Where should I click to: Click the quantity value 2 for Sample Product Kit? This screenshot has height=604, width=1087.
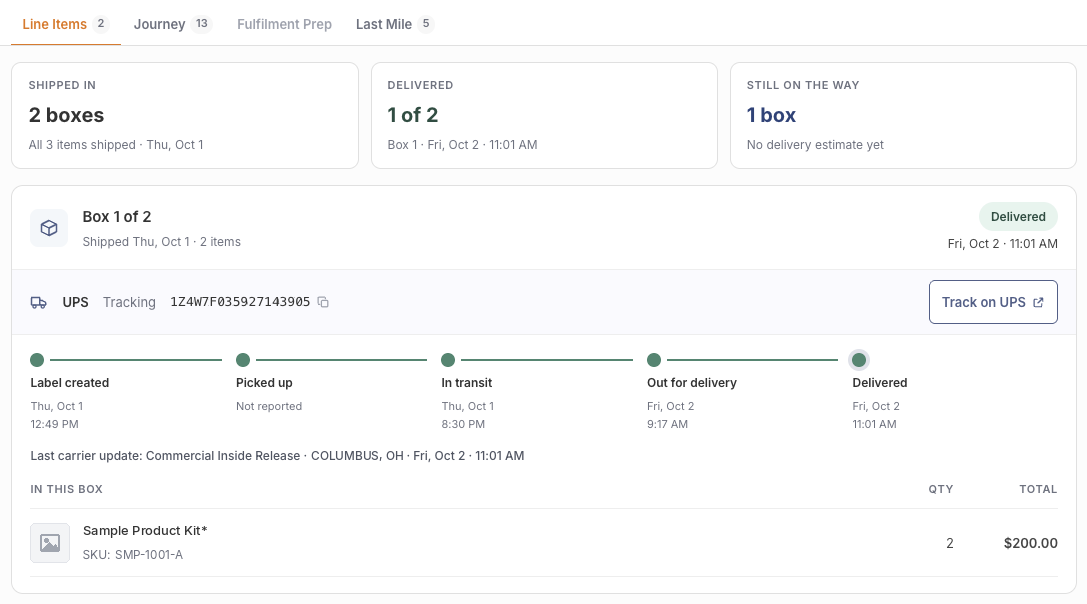pyautogui.click(x=950, y=543)
